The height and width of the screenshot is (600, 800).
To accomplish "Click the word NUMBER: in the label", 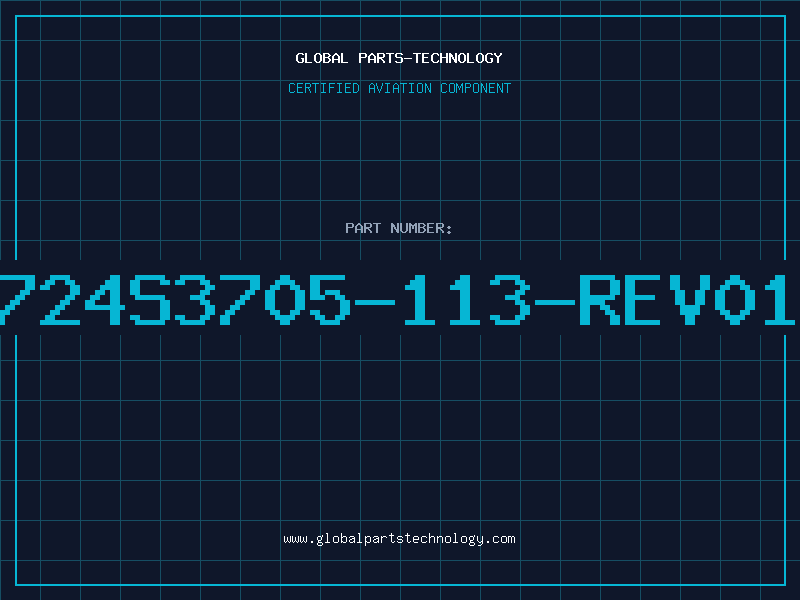I will [421, 228].
